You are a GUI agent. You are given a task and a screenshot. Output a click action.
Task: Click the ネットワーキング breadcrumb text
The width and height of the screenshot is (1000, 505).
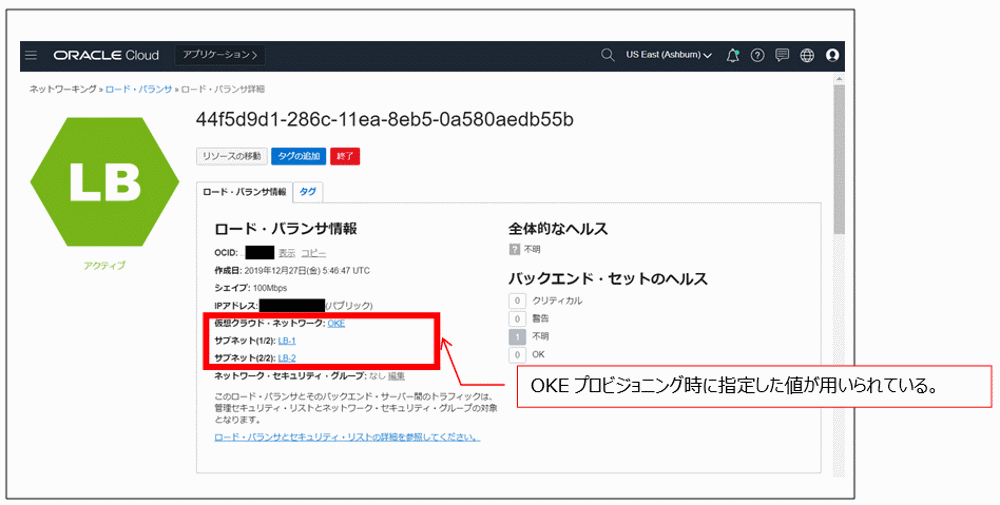point(62,89)
